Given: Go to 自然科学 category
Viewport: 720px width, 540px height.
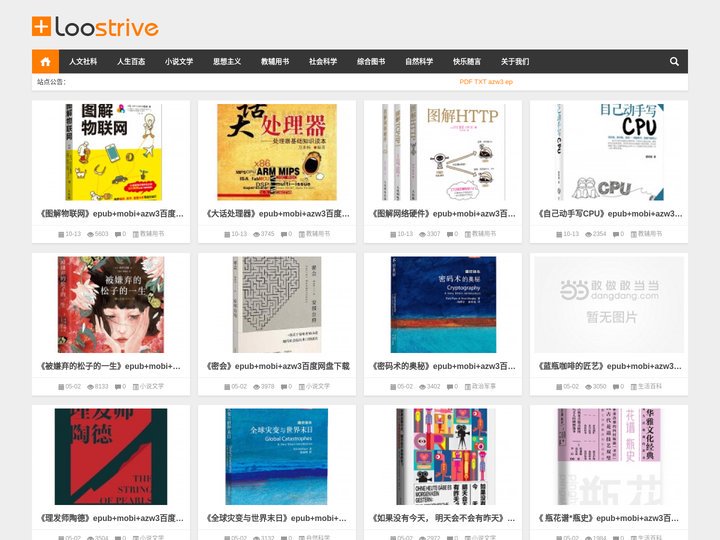Looking at the screenshot, I should coord(419,62).
